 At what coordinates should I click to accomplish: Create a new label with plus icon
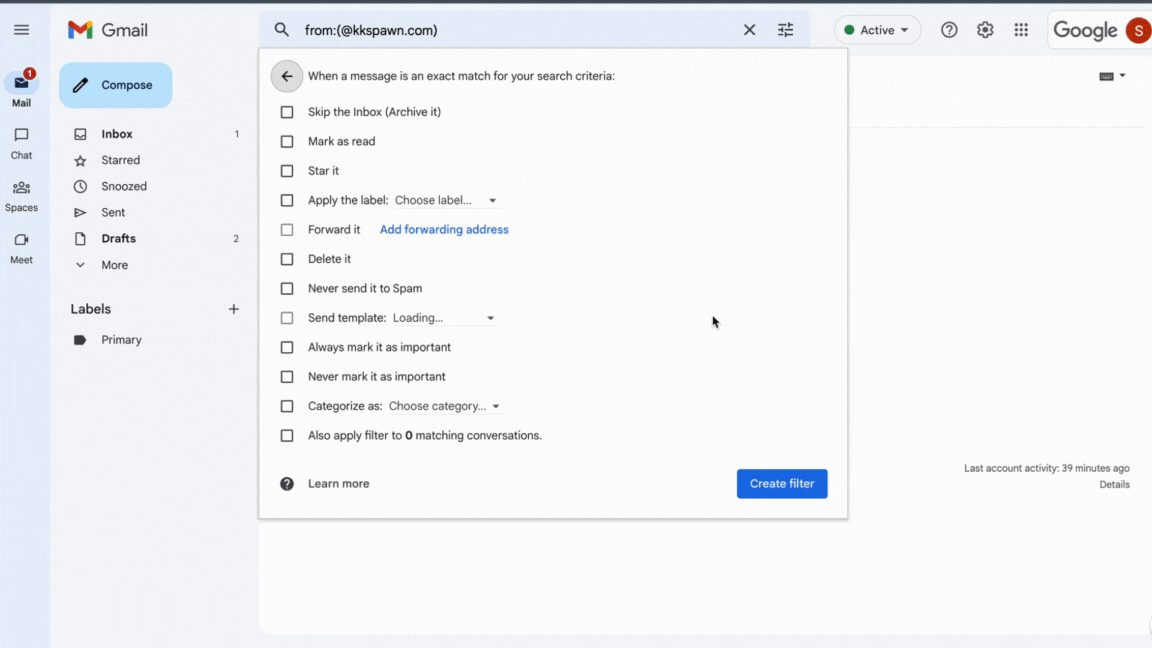(234, 309)
